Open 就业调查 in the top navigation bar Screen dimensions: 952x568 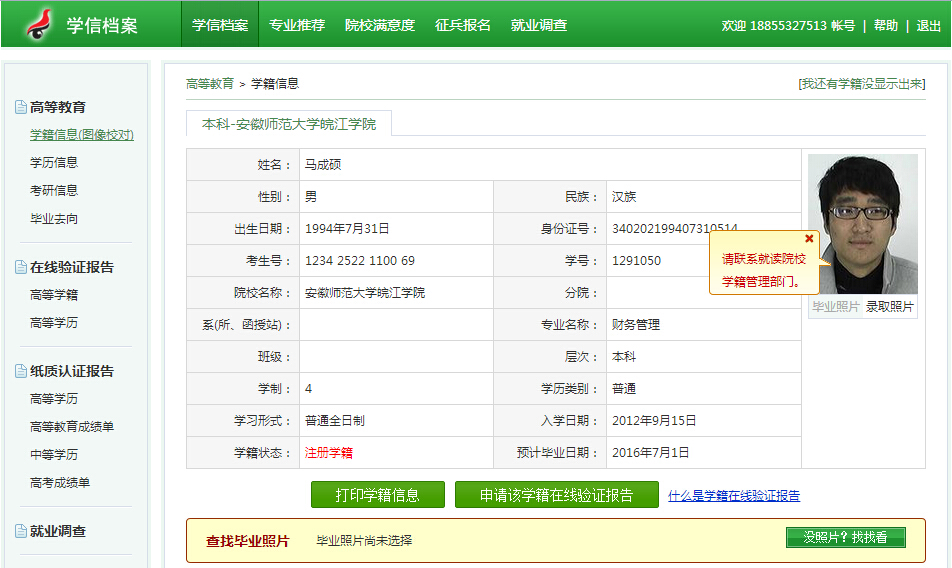[539, 25]
